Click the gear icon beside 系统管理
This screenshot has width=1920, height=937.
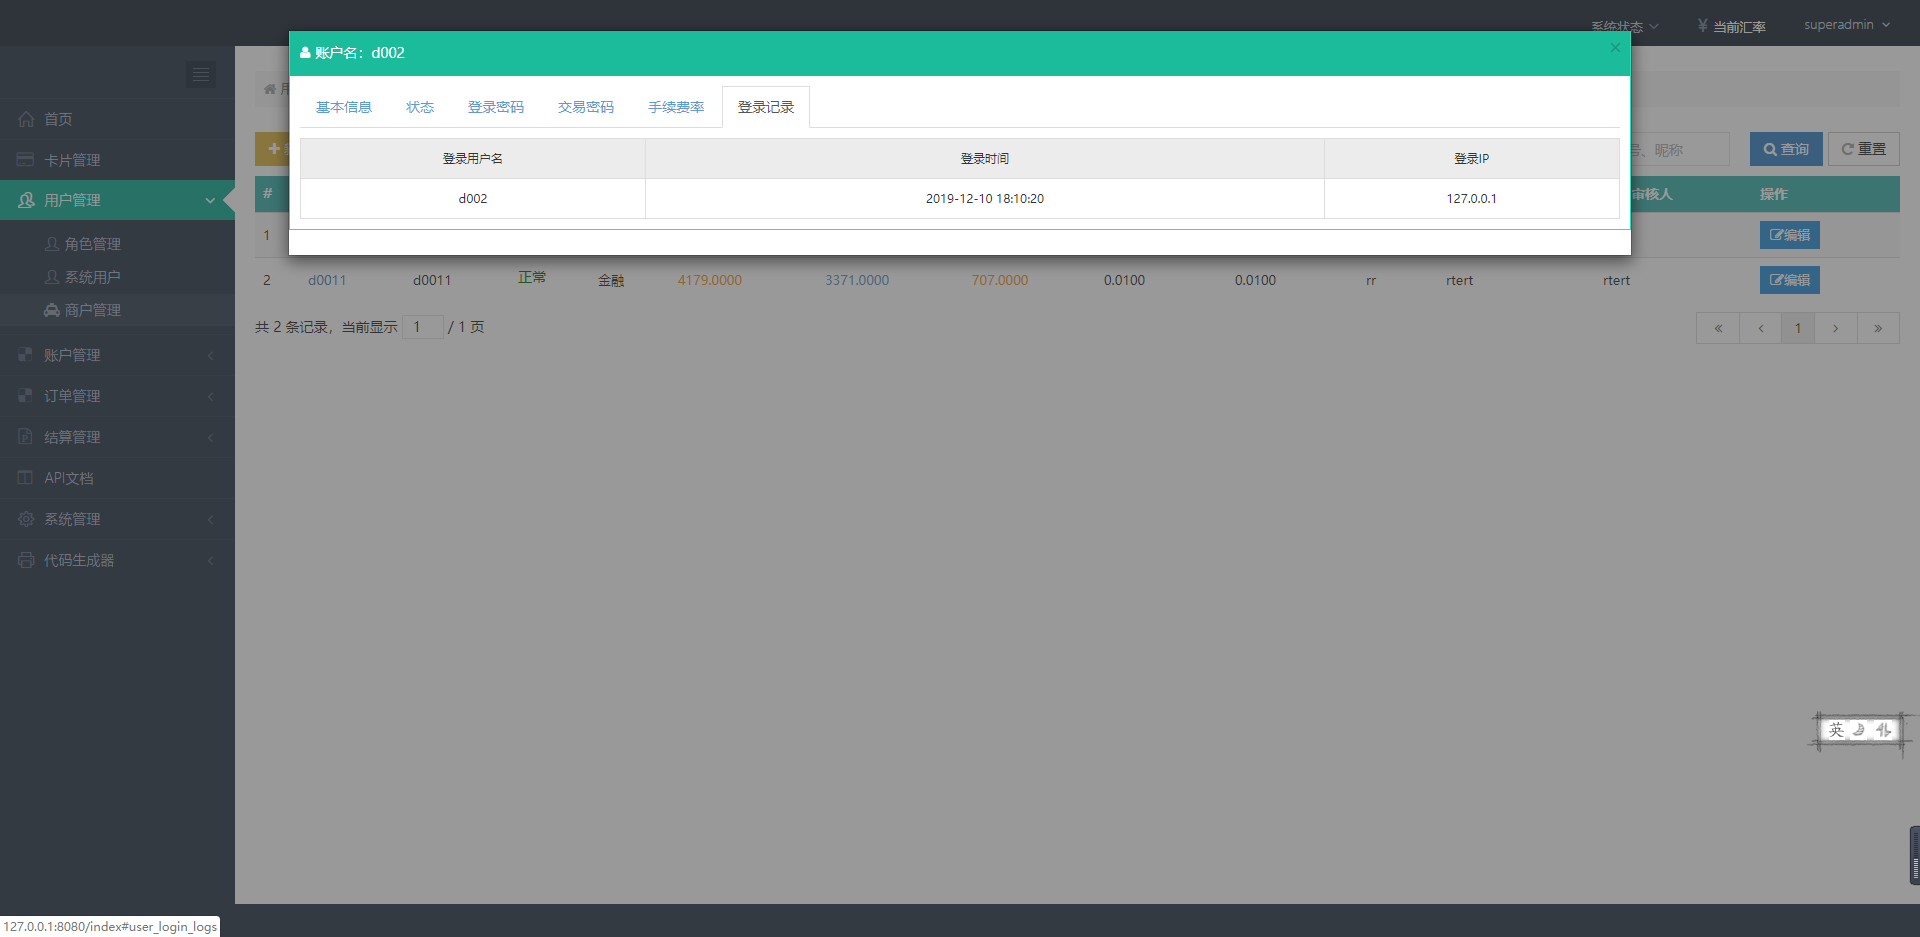point(26,519)
